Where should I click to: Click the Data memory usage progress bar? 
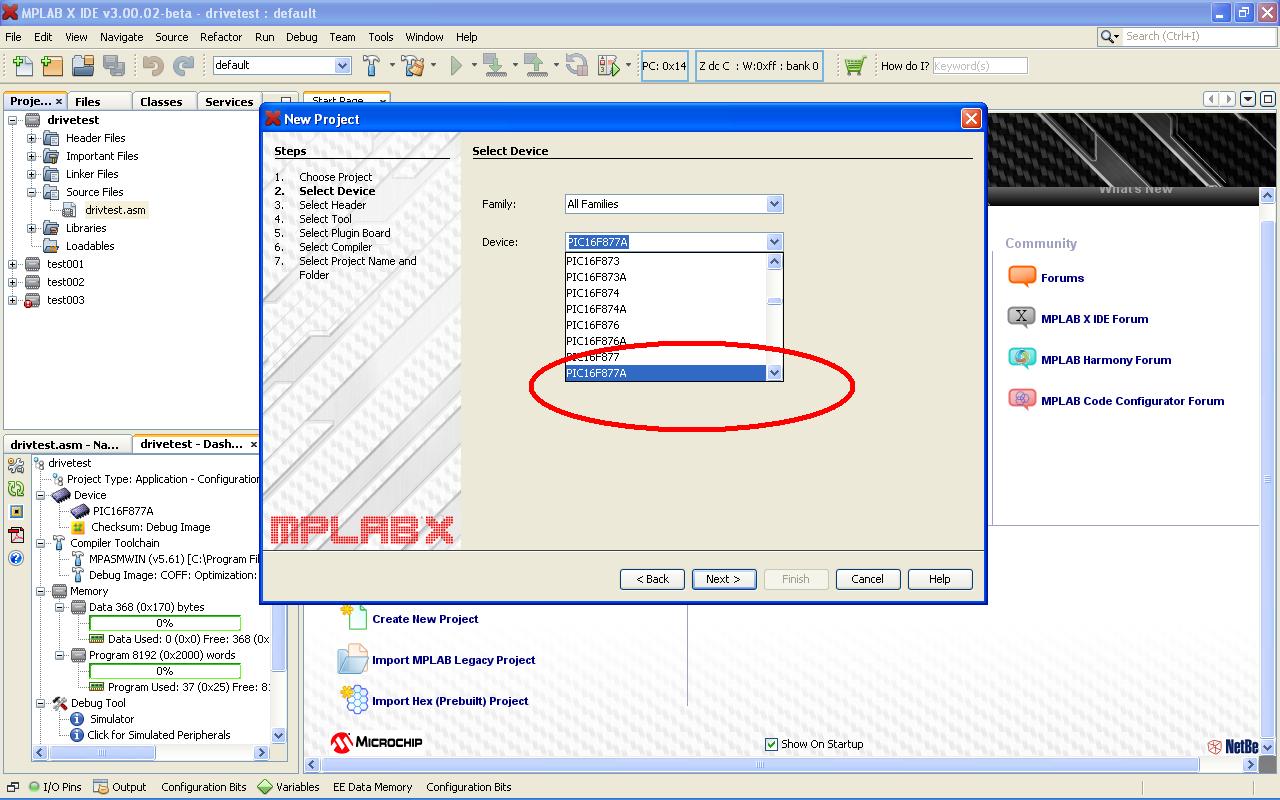165,623
